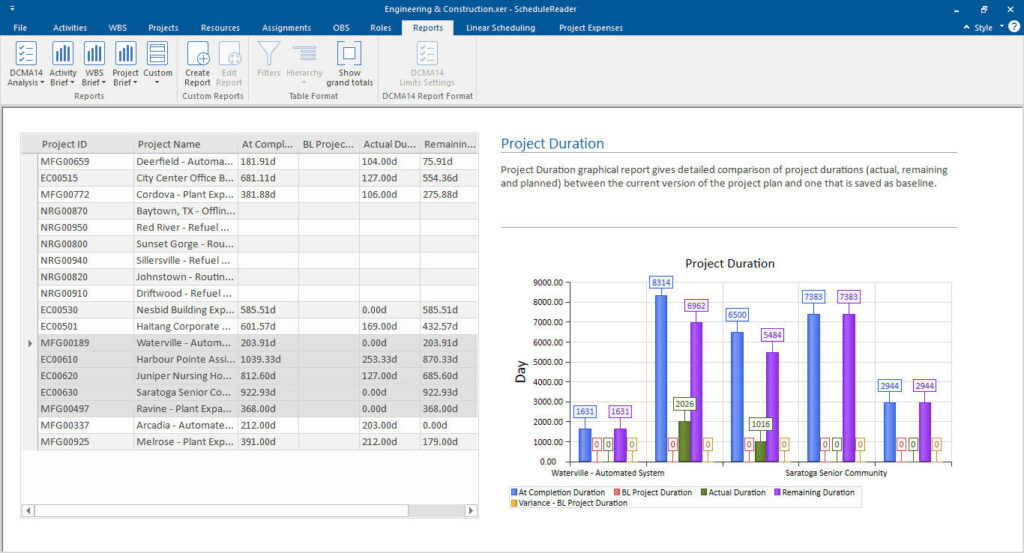
Task: Select row EC00630
Action: point(249,392)
